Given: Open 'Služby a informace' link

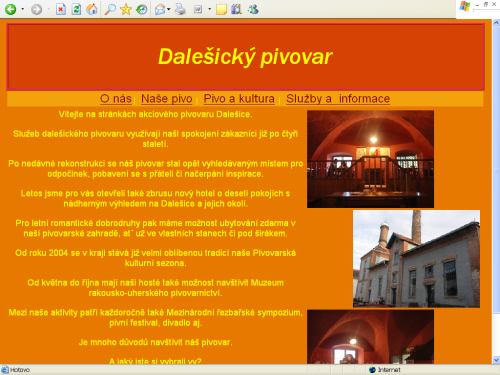Looking at the screenshot, I should click(338, 99).
